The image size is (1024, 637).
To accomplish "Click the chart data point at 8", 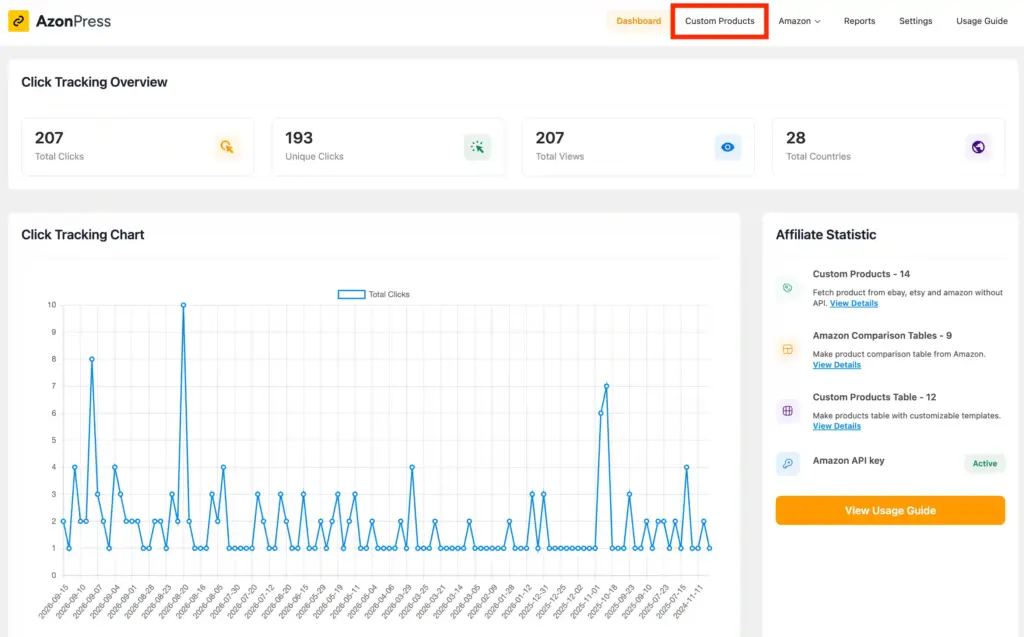I will pos(92,359).
